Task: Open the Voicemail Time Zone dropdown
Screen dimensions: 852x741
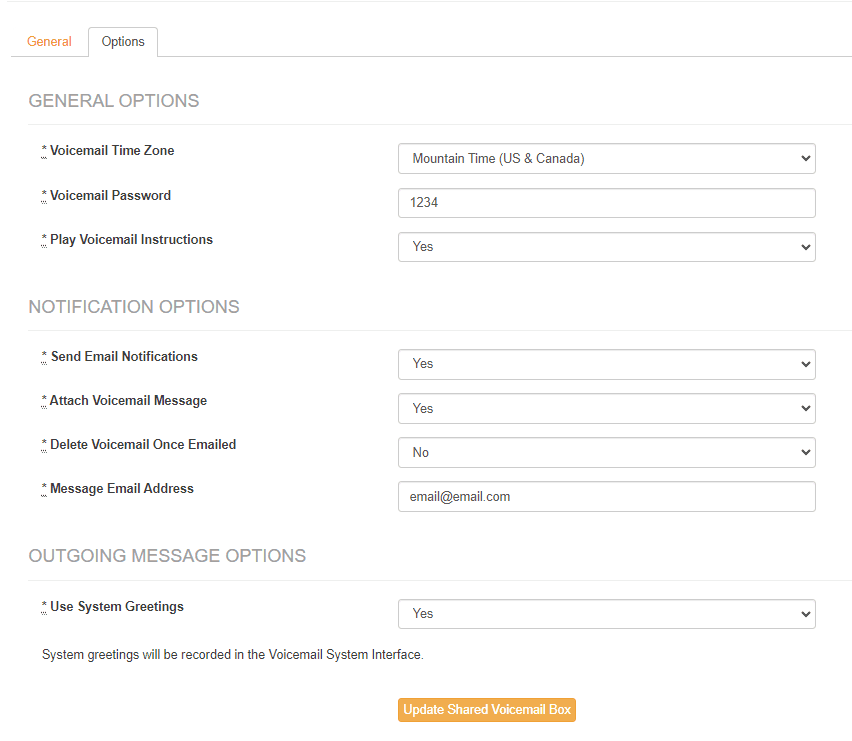Action: pyautogui.click(x=606, y=159)
